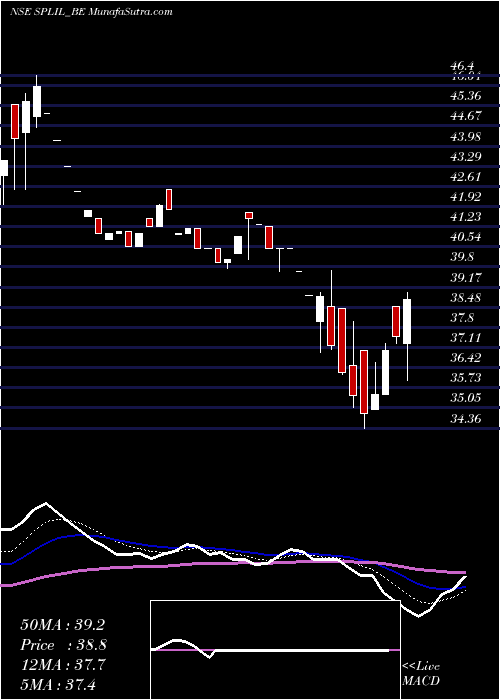
Task: Click the 41.23 price axis label
Action: (466, 217)
